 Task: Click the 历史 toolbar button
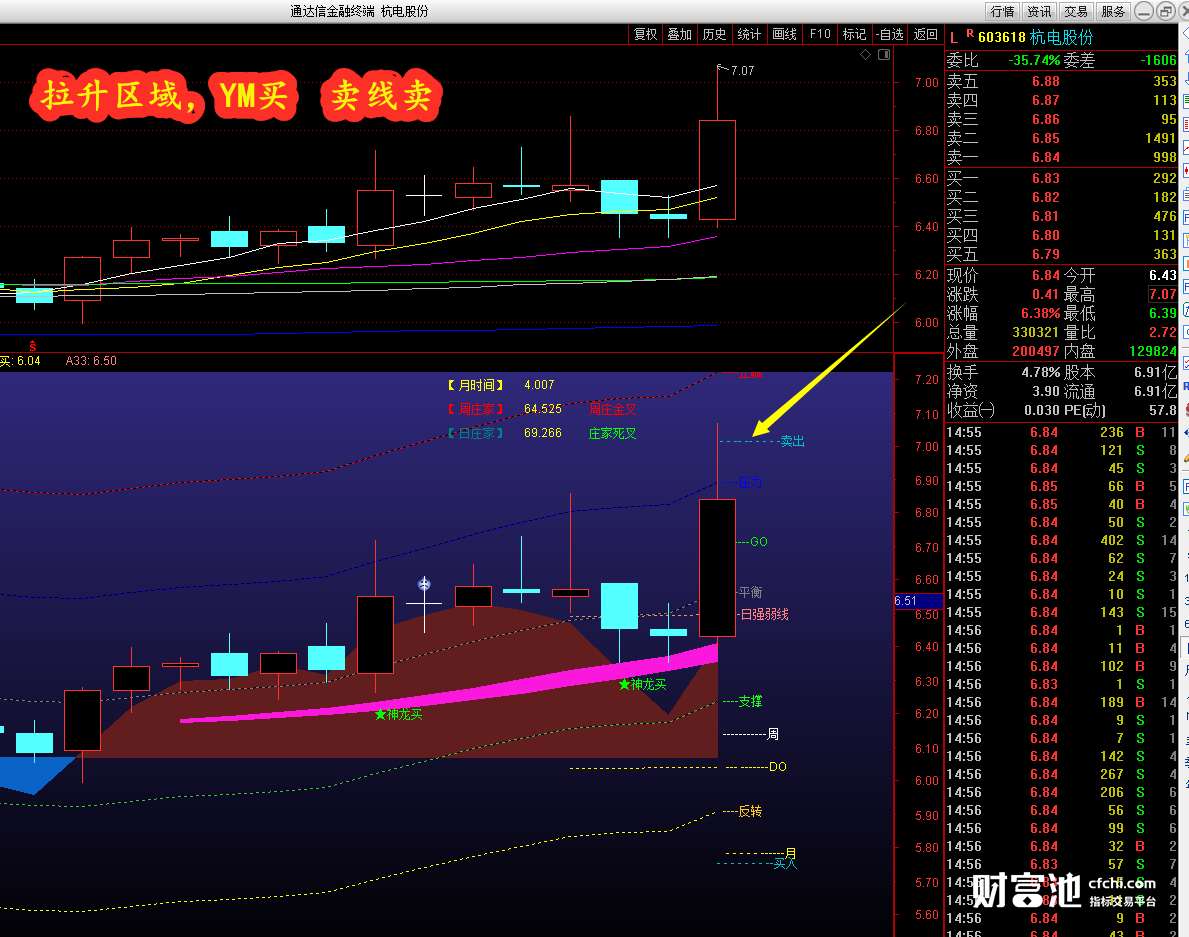pos(714,34)
